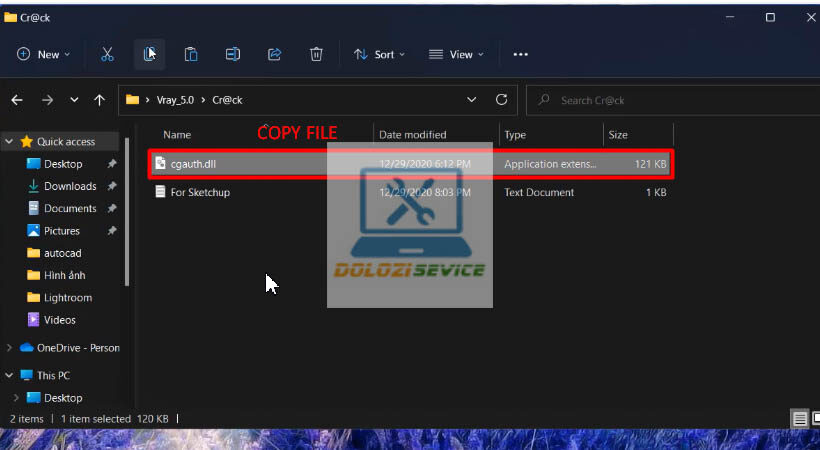
Task: Expand the OneDrive tree node
Action: [10, 348]
